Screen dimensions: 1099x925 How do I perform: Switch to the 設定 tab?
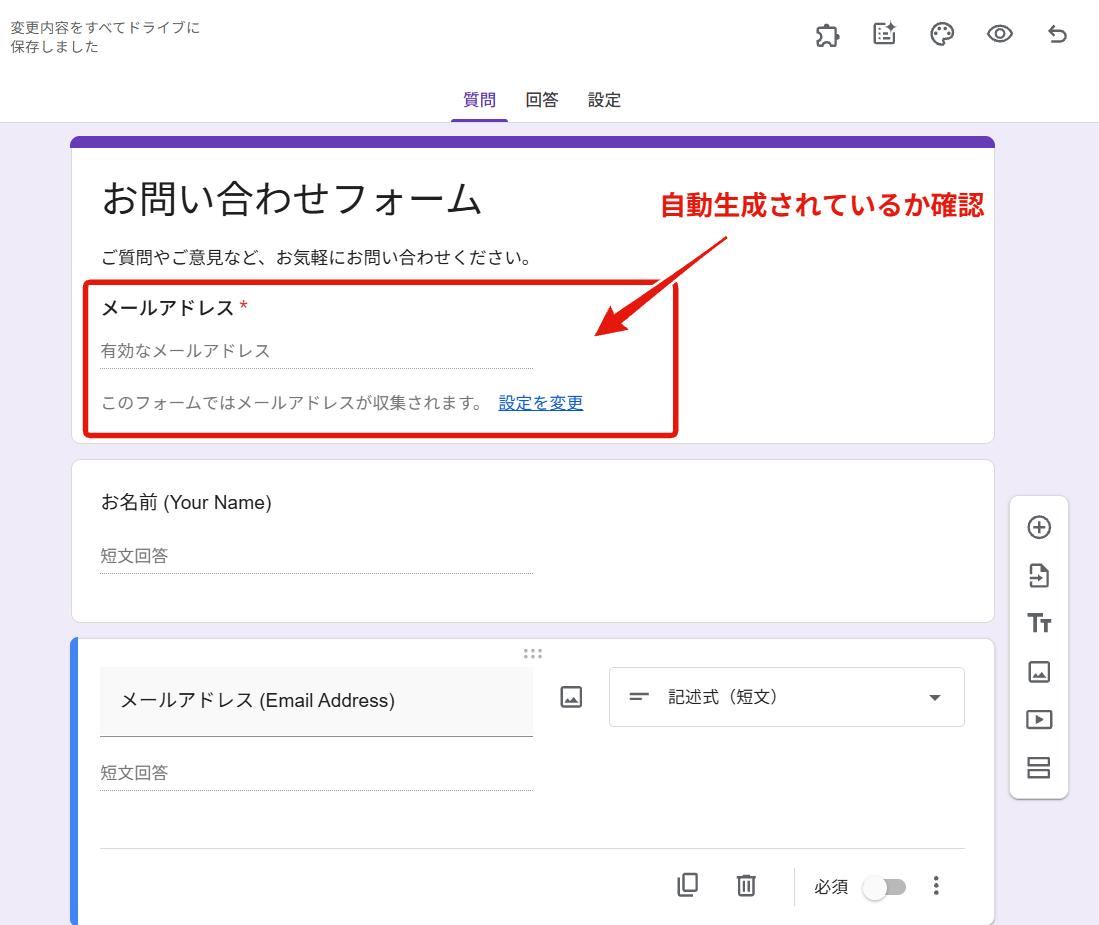pos(604,100)
